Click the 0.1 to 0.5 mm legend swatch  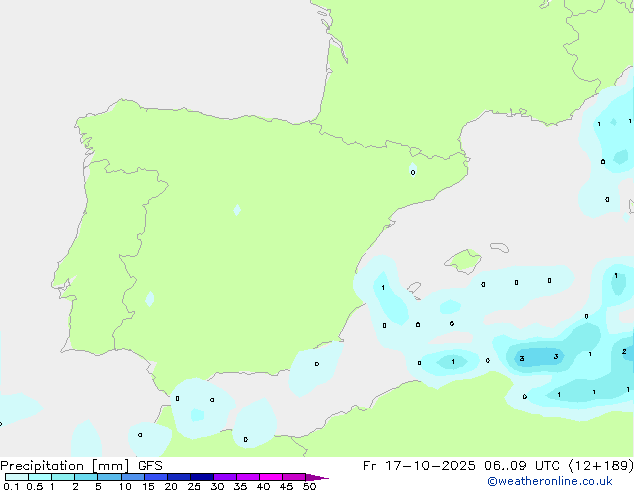click(x=17, y=477)
